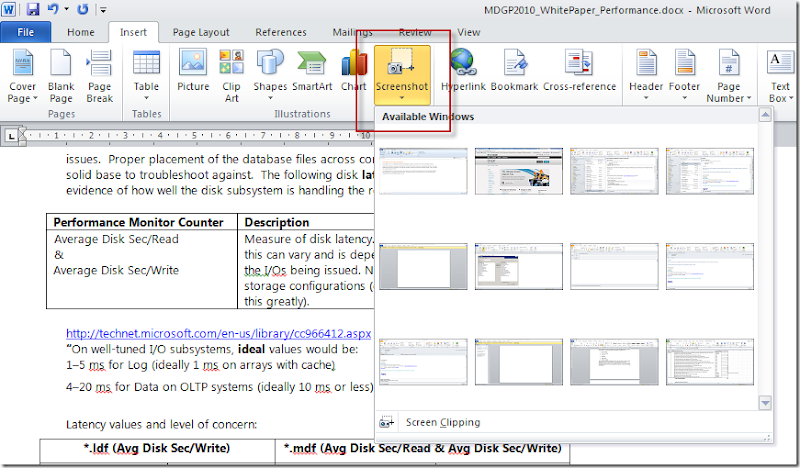
Task: Expand the Header dropdown arrow
Action: (x=646, y=98)
